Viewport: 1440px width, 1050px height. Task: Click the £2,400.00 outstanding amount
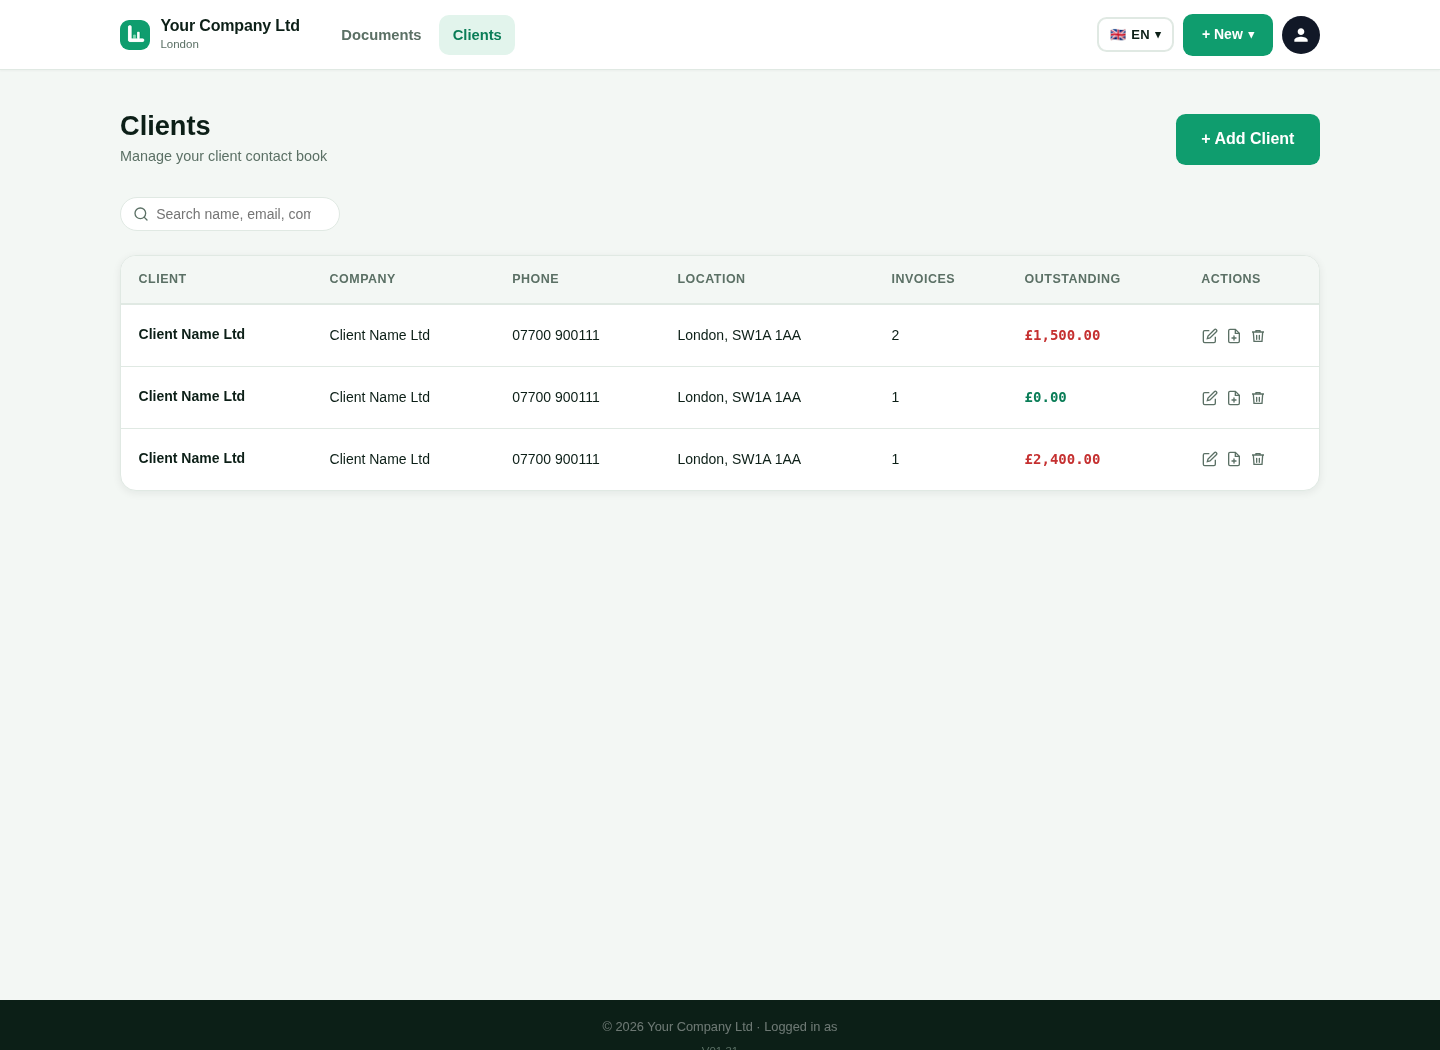coord(1062,460)
